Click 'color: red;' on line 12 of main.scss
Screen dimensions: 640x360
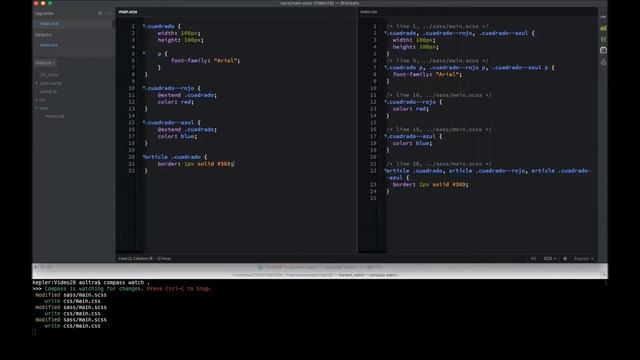tap(176, 102)
